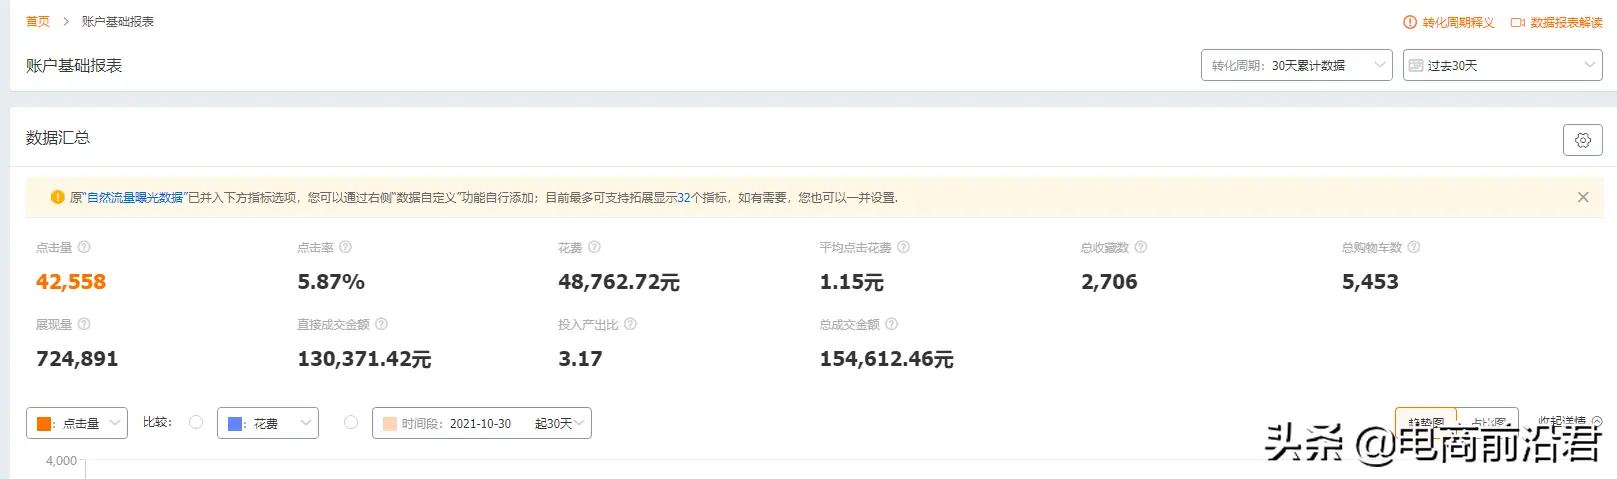Click the blue 花费 color swatch

point(235,424)
